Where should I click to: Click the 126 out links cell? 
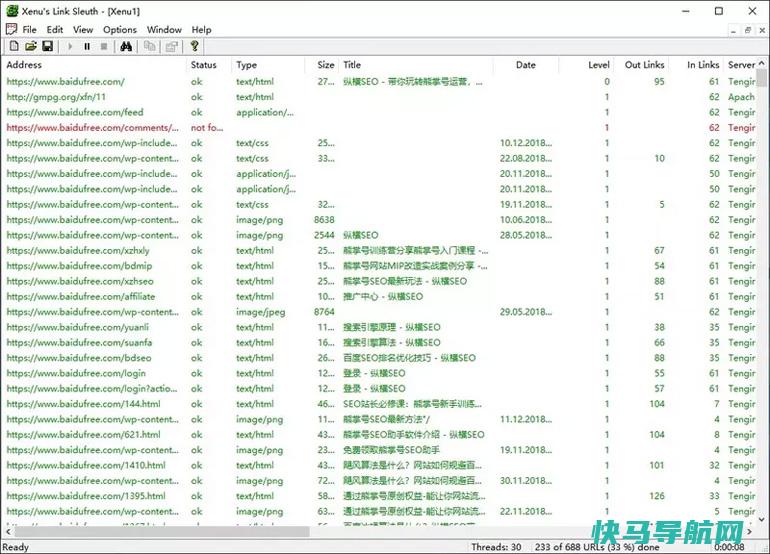pos(657,496)
